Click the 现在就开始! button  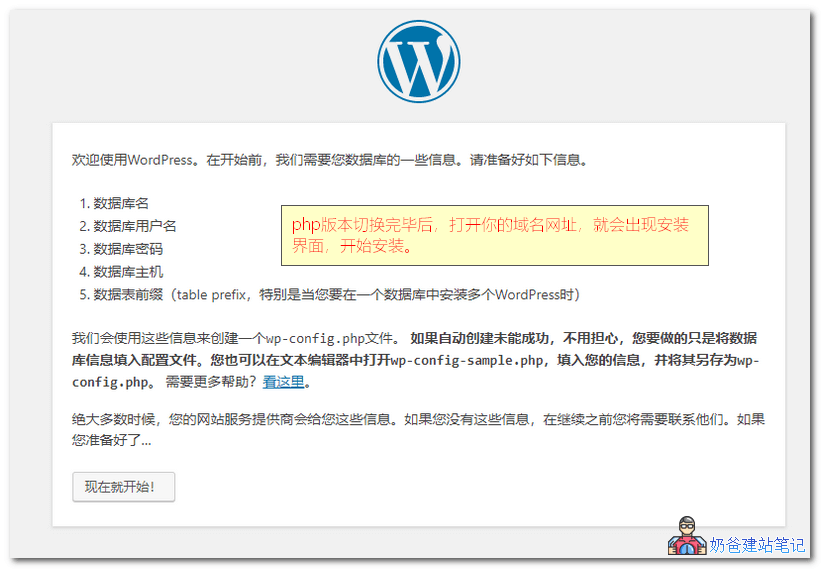click(x=124, y=487)
